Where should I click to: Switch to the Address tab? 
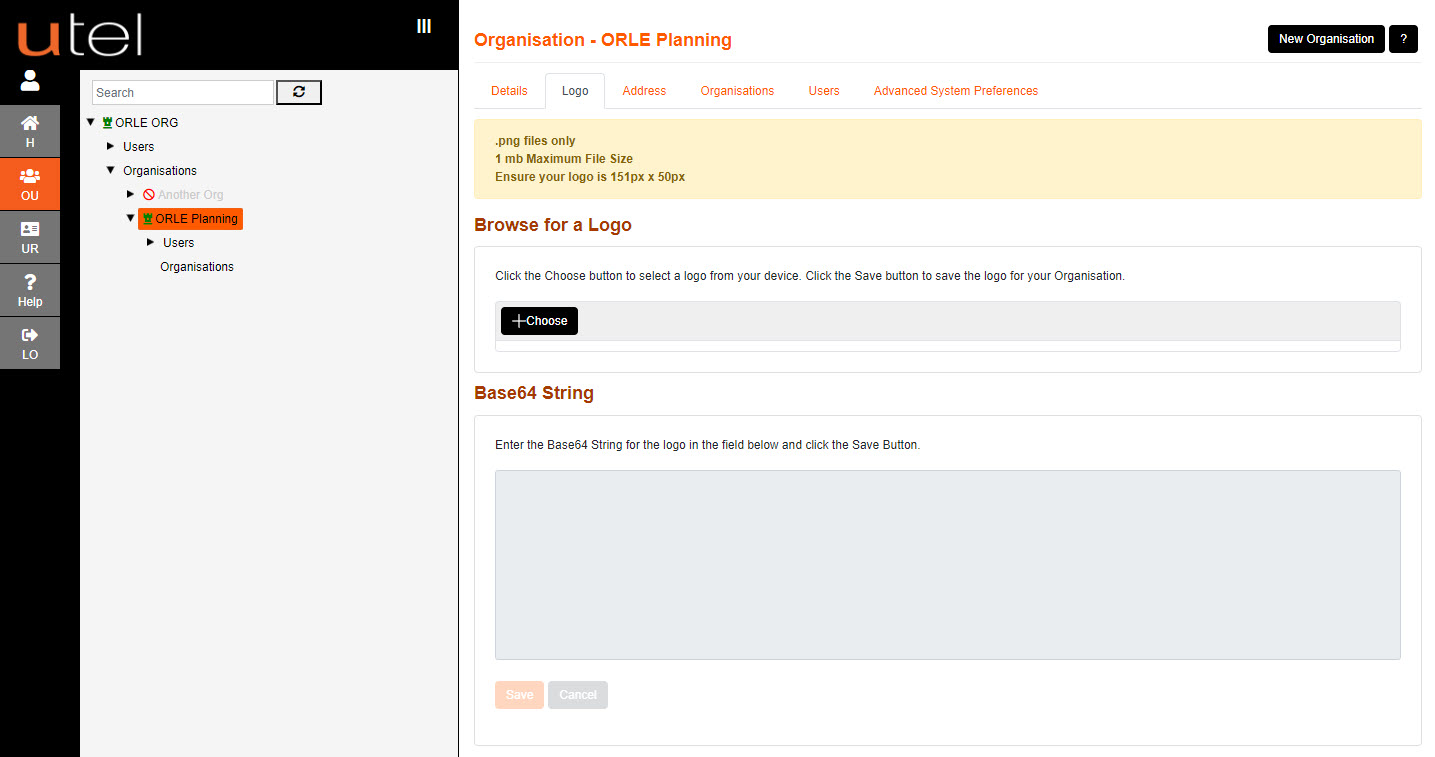[x=643, y=90]
